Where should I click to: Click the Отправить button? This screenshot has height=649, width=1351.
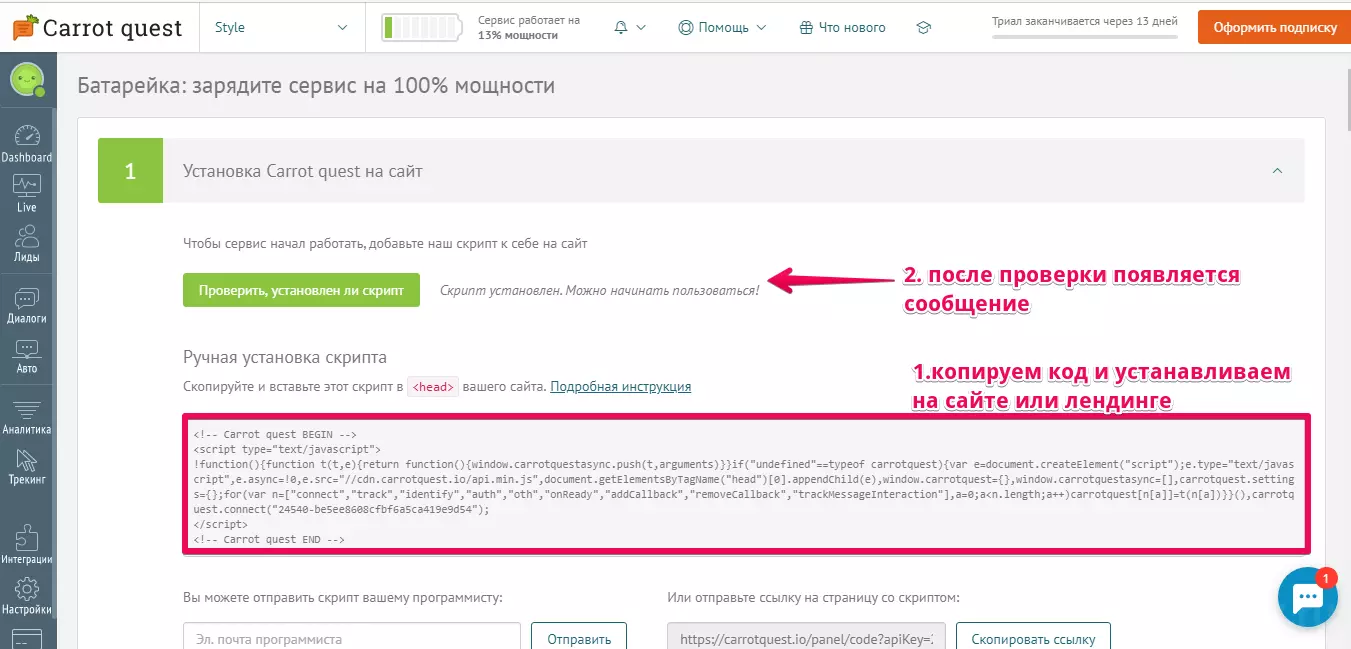(x=578, y=639)
